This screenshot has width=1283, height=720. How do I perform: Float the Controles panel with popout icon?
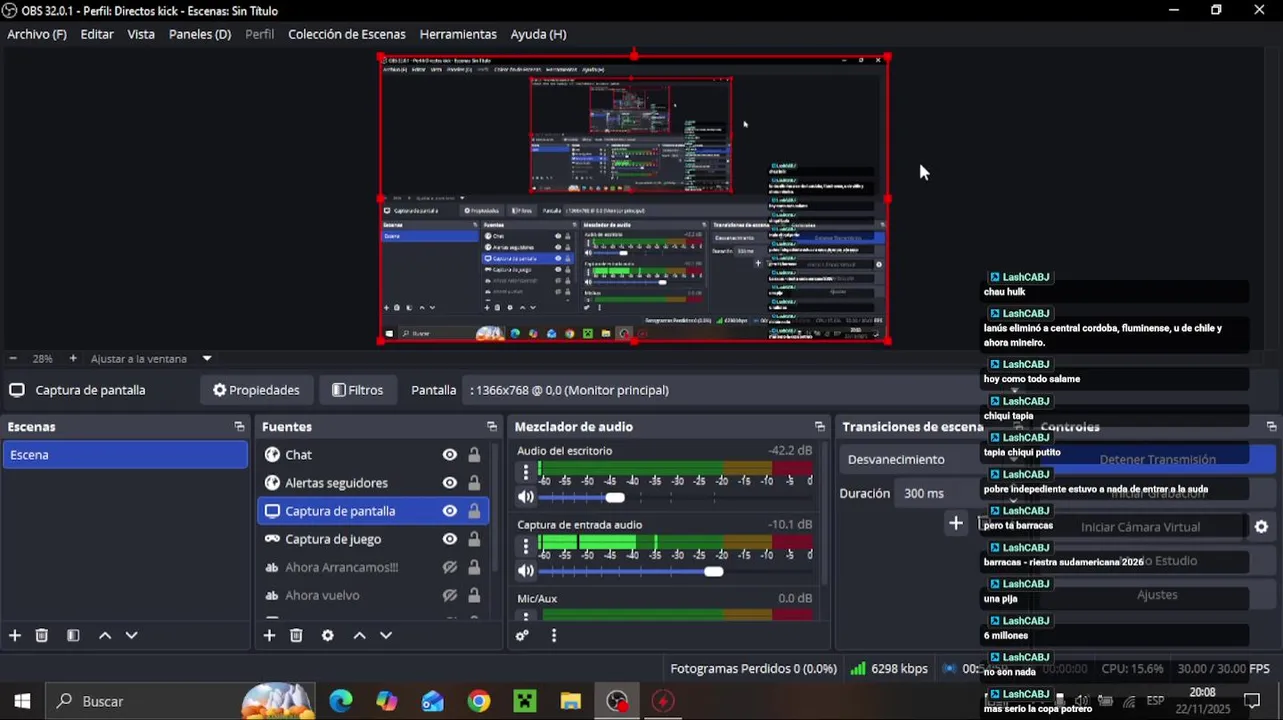1271,427
